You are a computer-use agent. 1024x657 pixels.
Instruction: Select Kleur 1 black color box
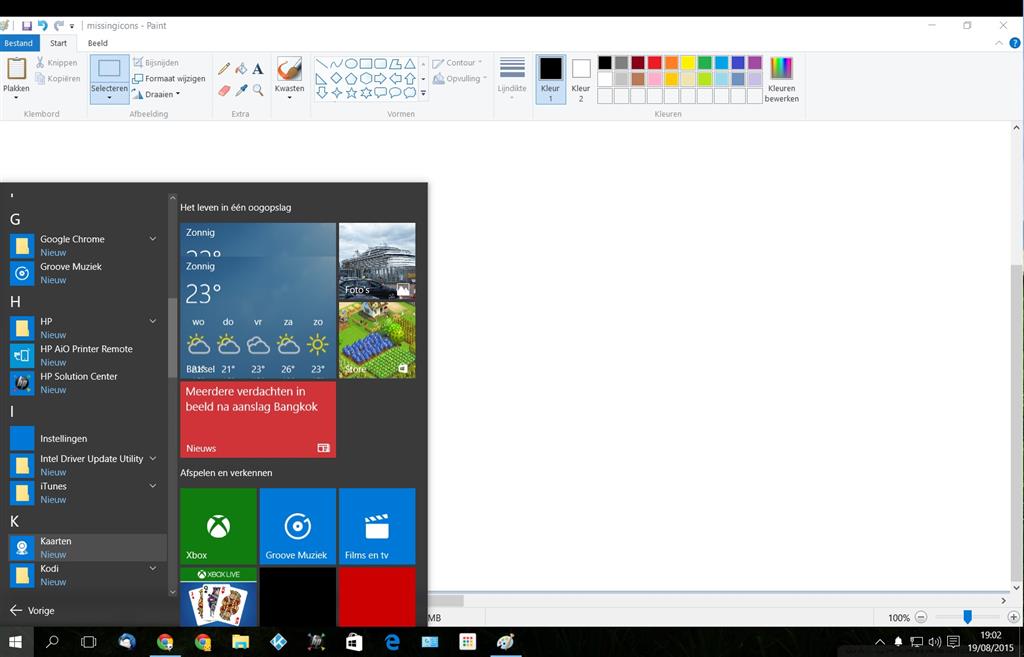coord(550,79)
